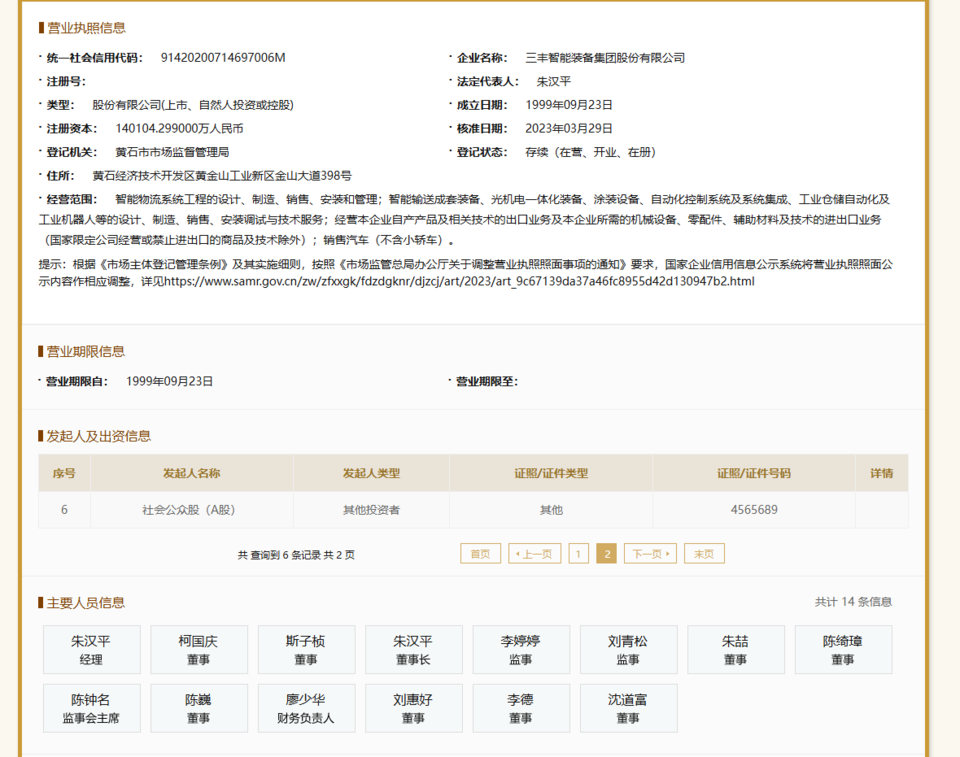Go to last page button 末页
Viewport: 960px width, 757px height.
(x=704, y=554)
